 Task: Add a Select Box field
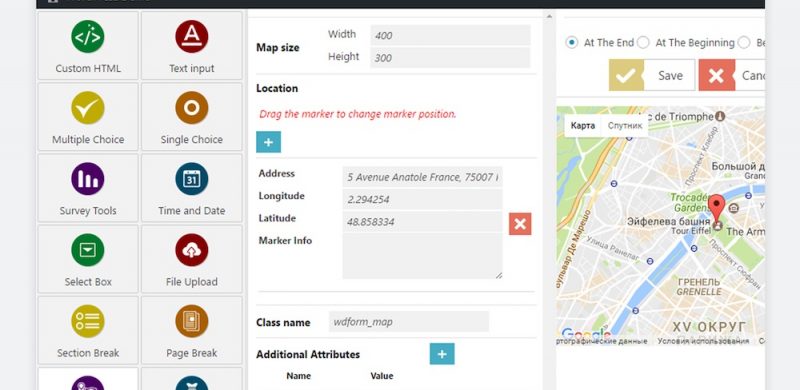[88, 259]
